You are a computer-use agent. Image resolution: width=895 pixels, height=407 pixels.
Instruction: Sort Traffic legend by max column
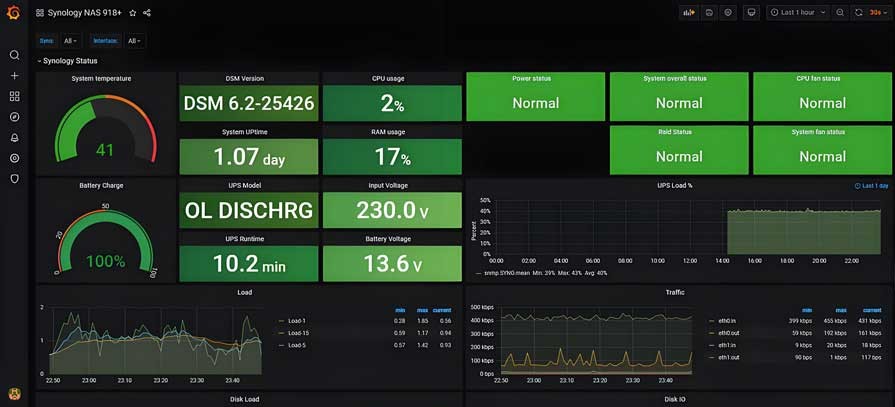[x=841, y=310]
